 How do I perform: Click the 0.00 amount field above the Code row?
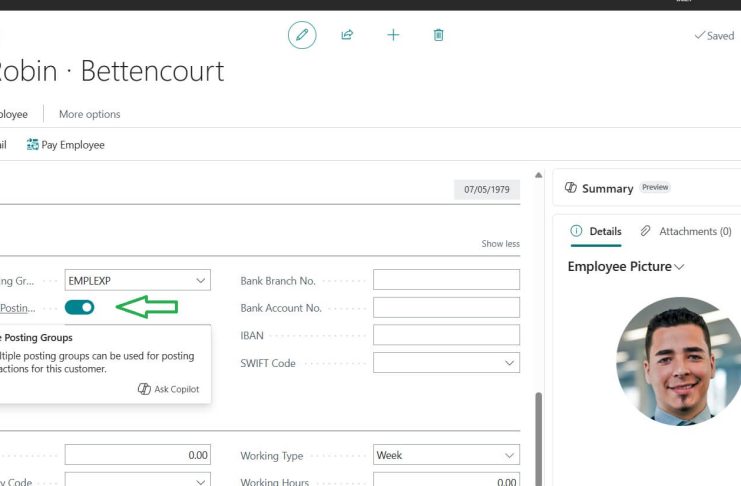click(138, 455)
